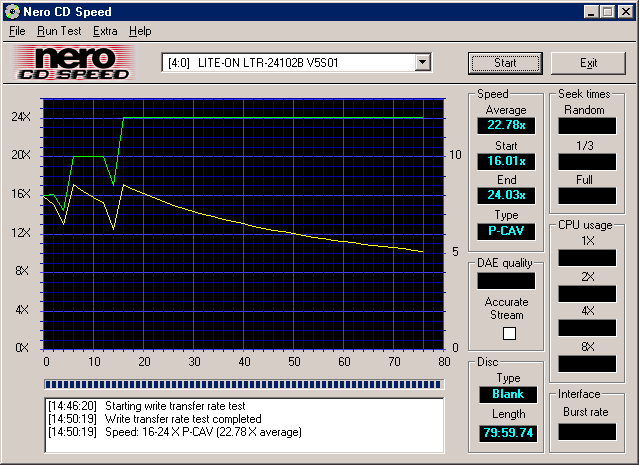The height and width of the screenshot is (465, 639).
Task: Click log line 'Speed: 16-24 X P-CAV'
Action: click(x=174, y=432)
